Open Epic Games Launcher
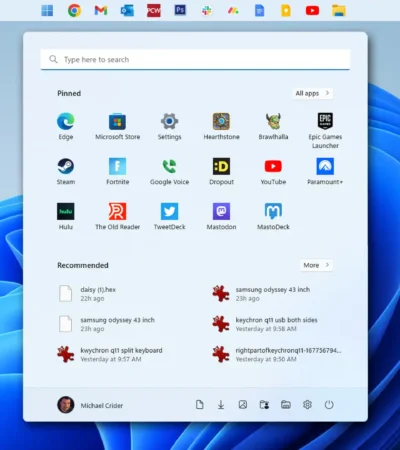The height and width of the screenshot is (450, 400). pyautogui.click(x=325, y=131)
